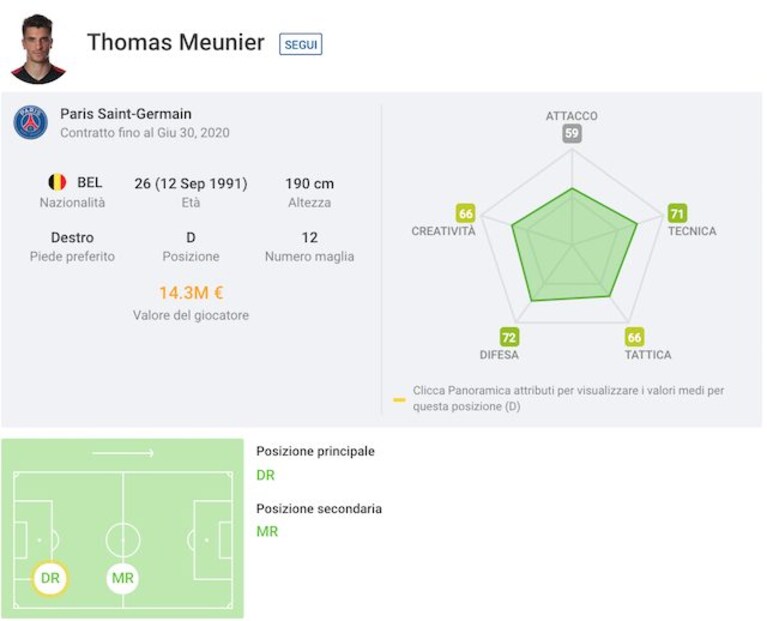Click the green MR secondary position label
The height and width of the screenshot is (621, 767).
pos(267,532)
